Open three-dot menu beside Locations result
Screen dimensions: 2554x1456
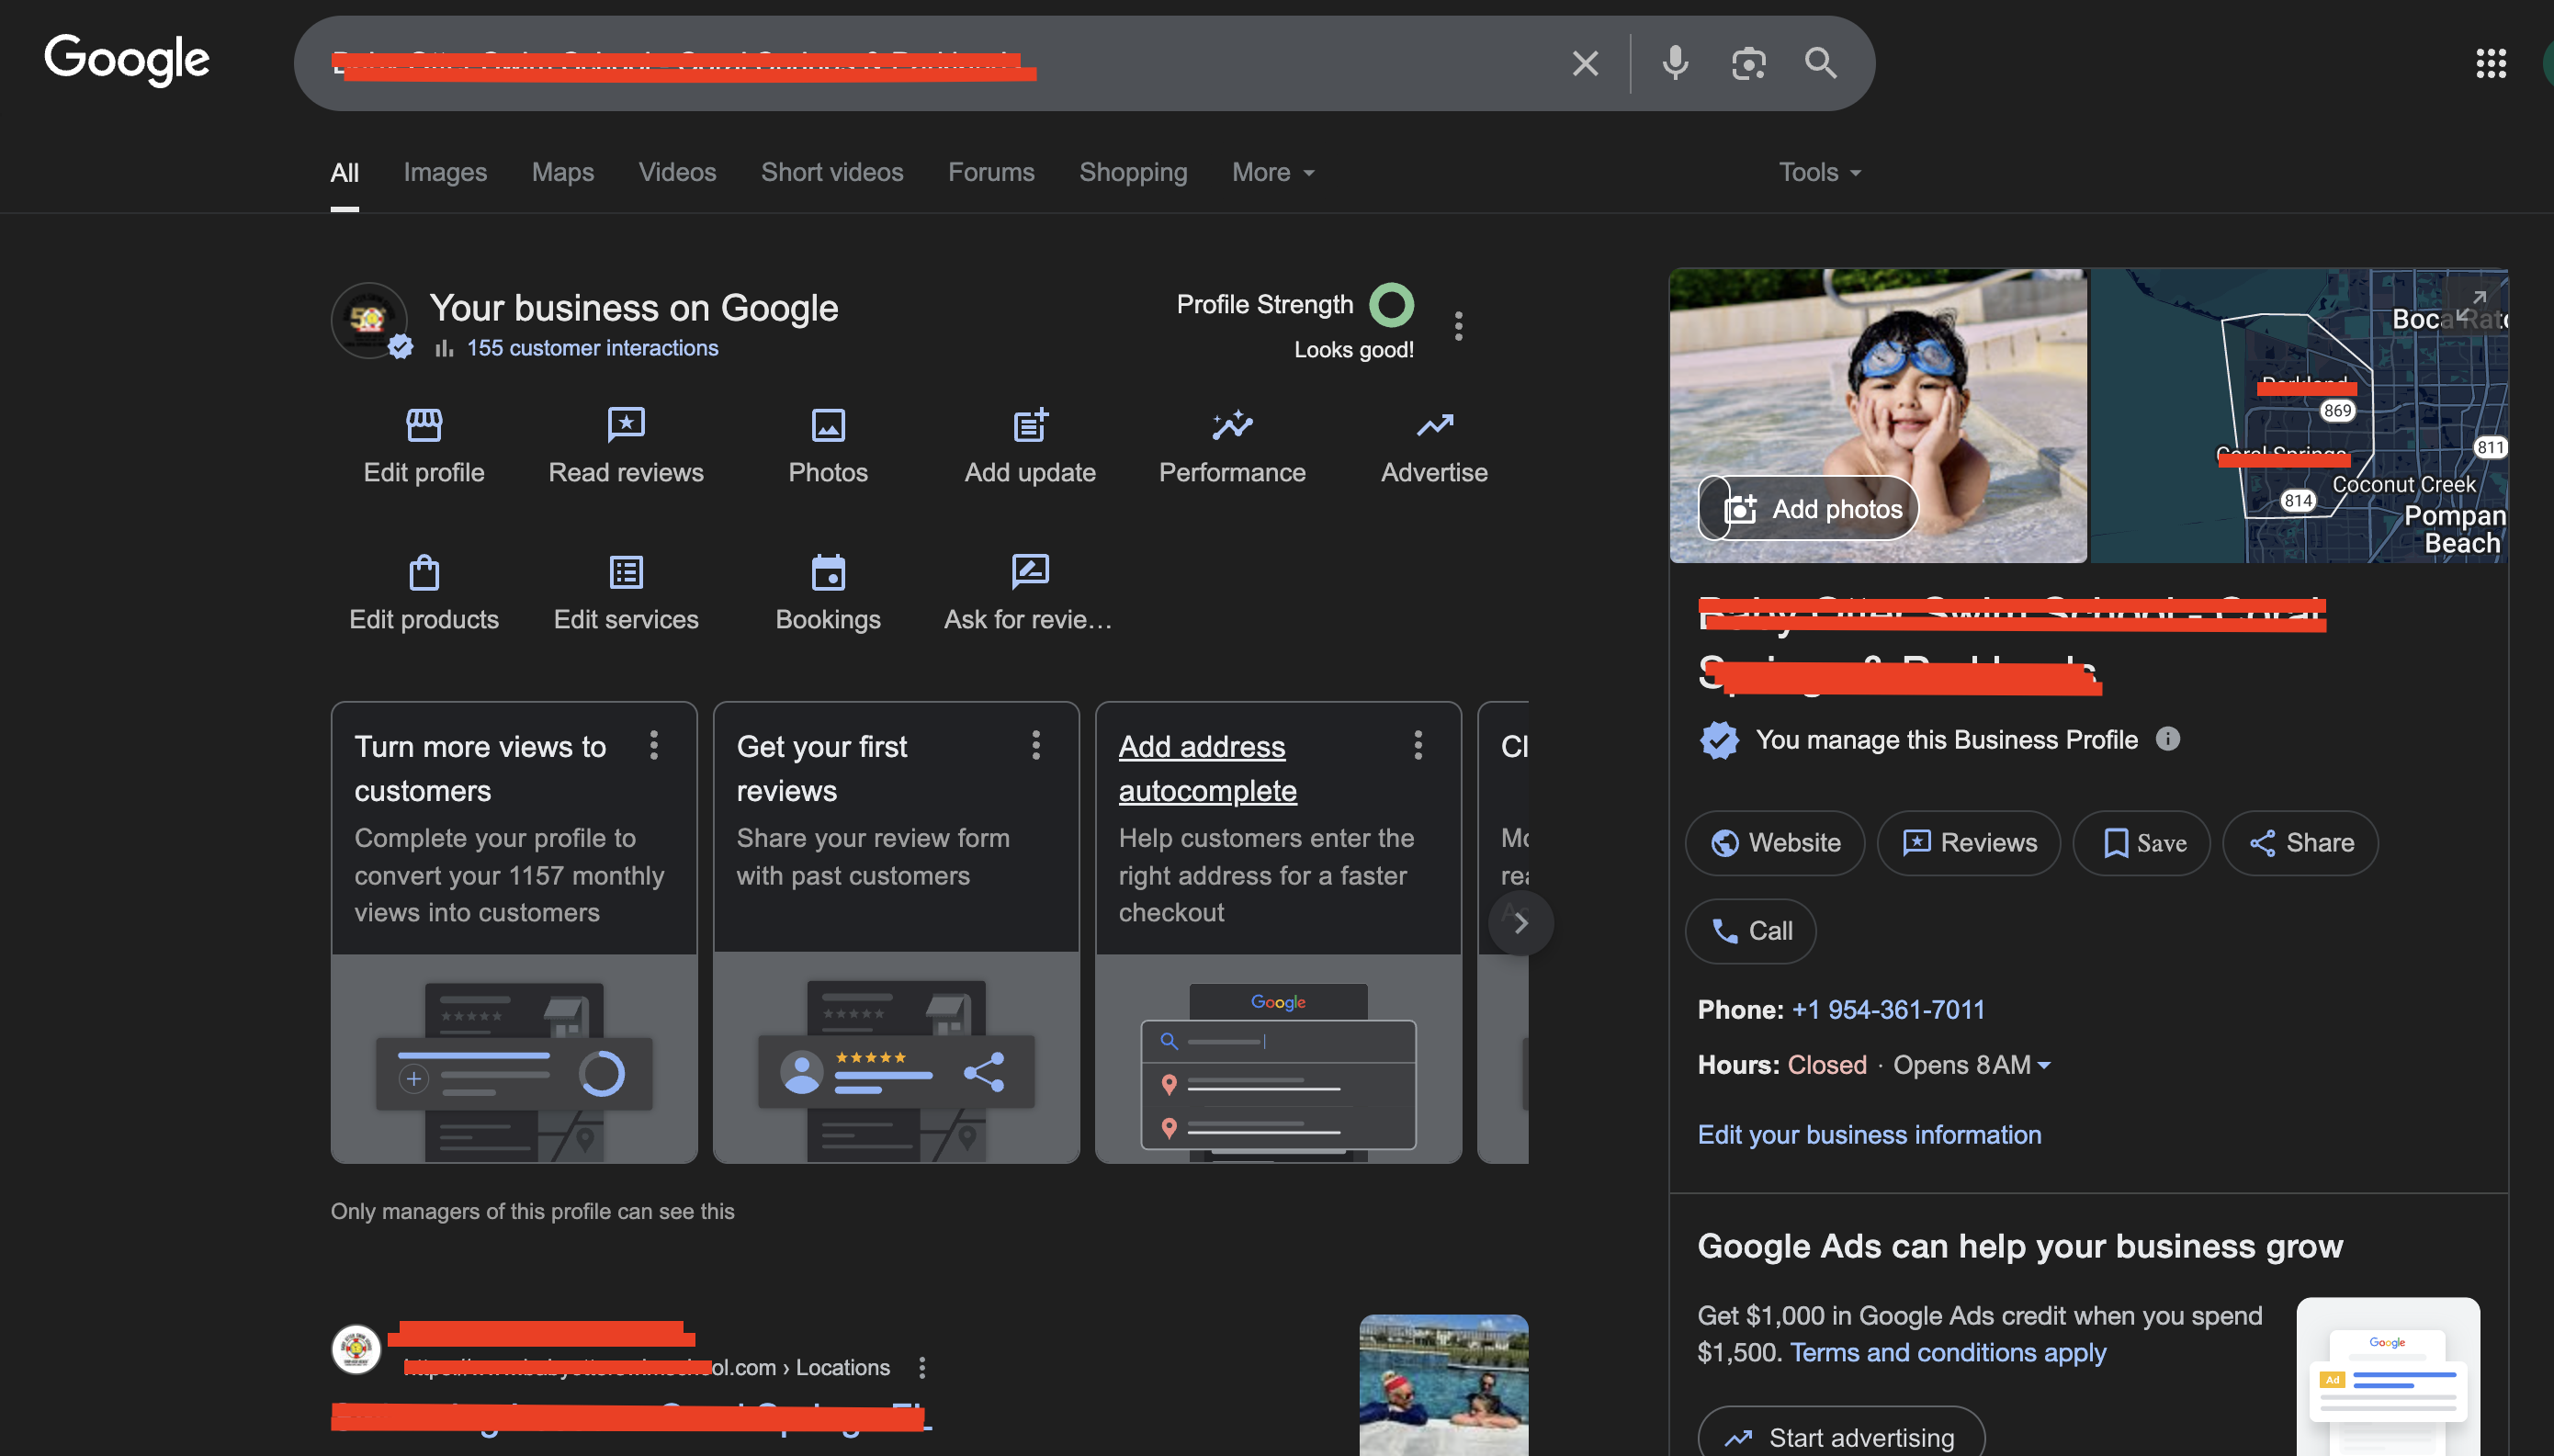(922, 1367)
